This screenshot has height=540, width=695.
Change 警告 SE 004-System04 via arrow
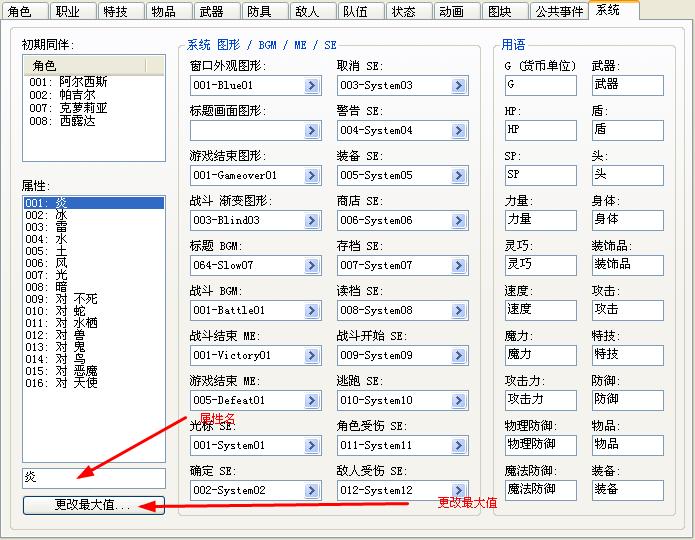[x=459, y=130]
